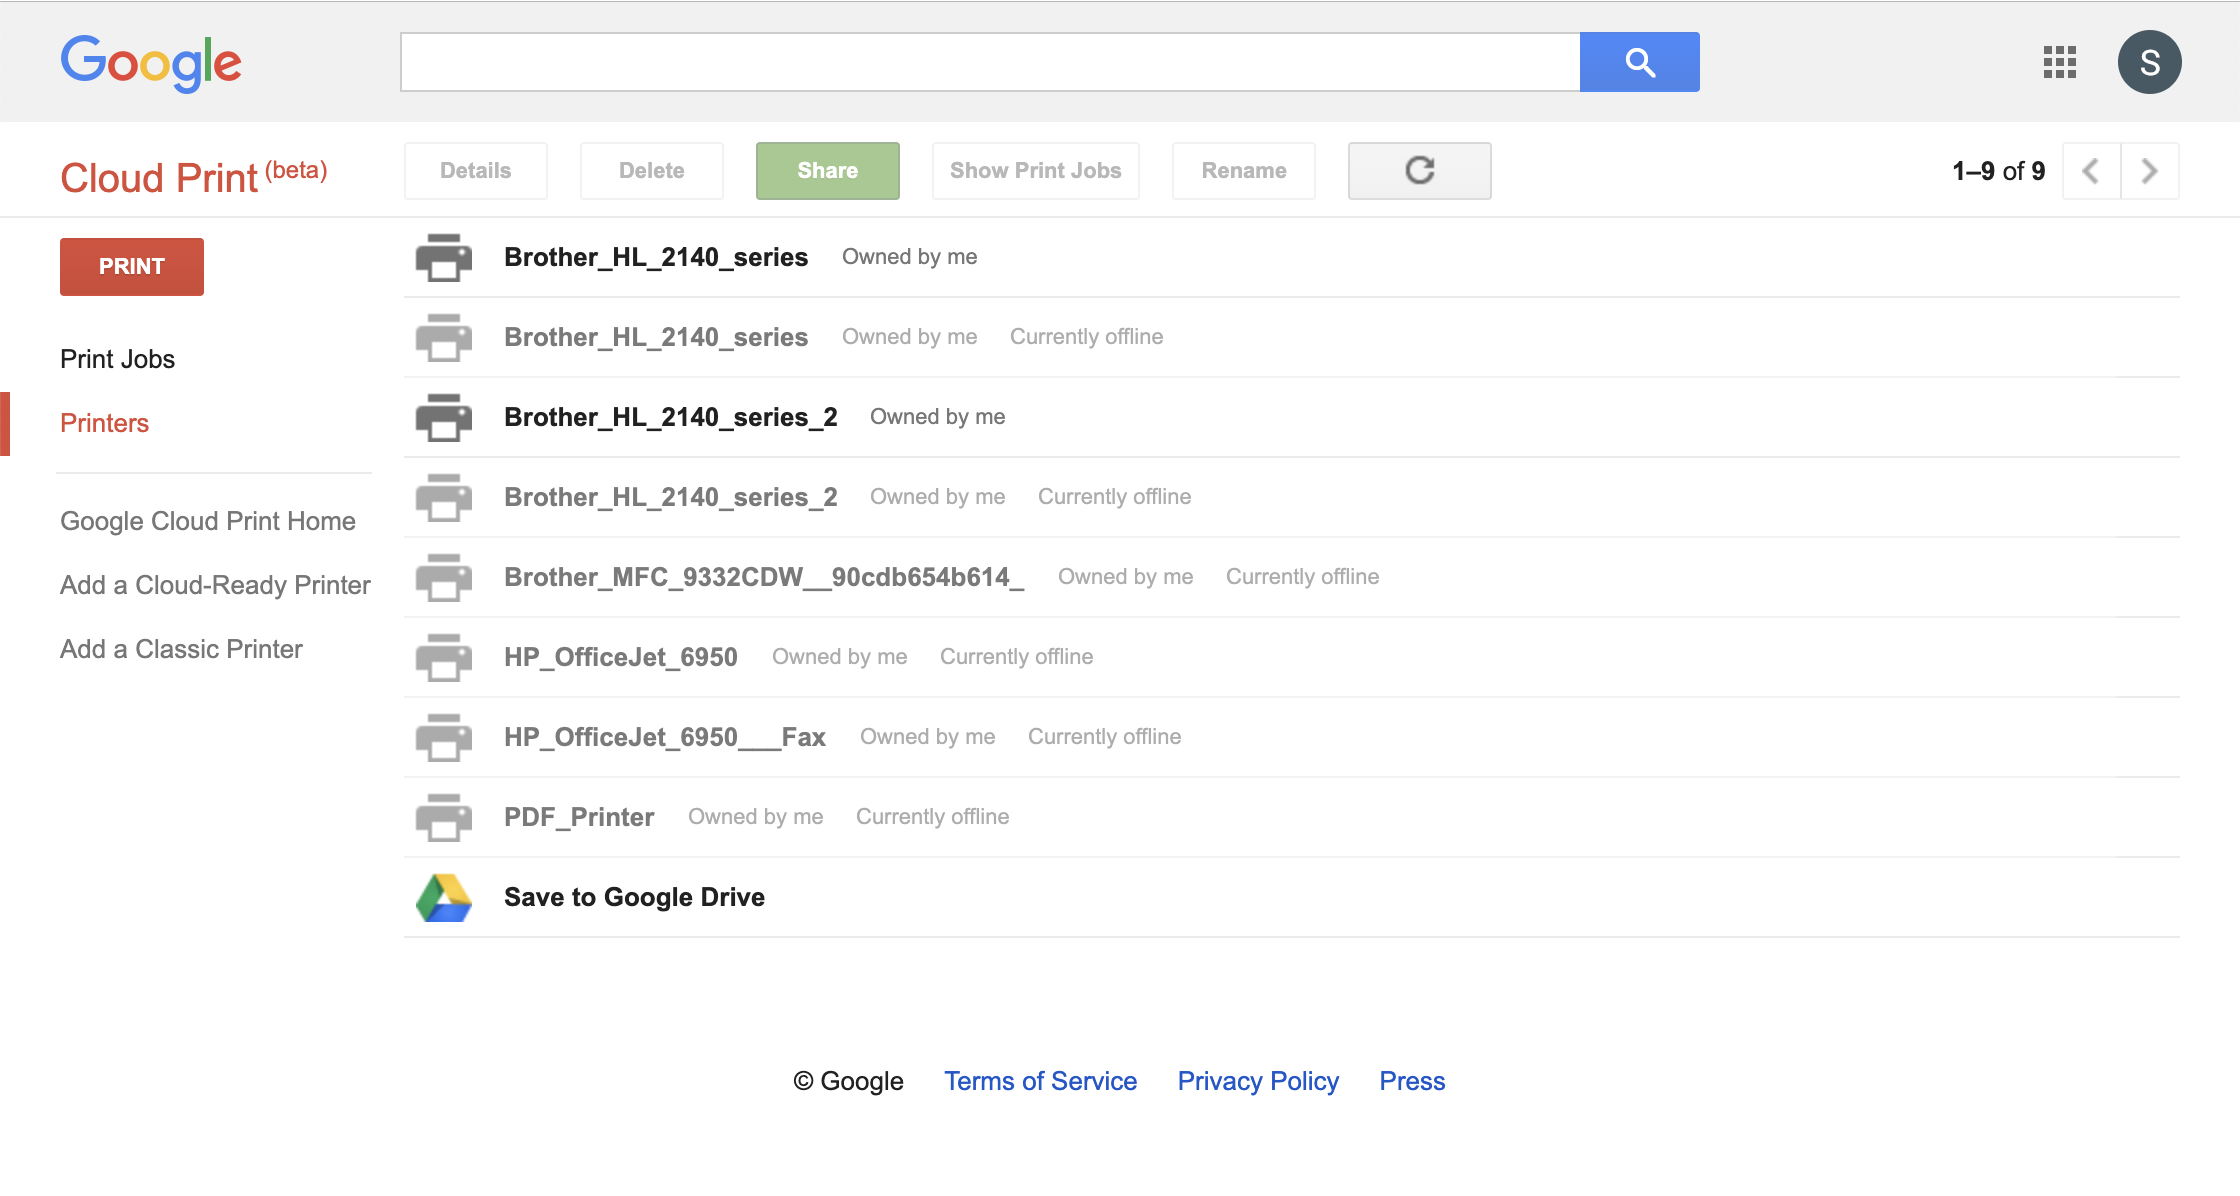Click printer icon of offline Brother_HL_2140_series
Viewport: 2240px width, 1196px height.
click(443, 337)
